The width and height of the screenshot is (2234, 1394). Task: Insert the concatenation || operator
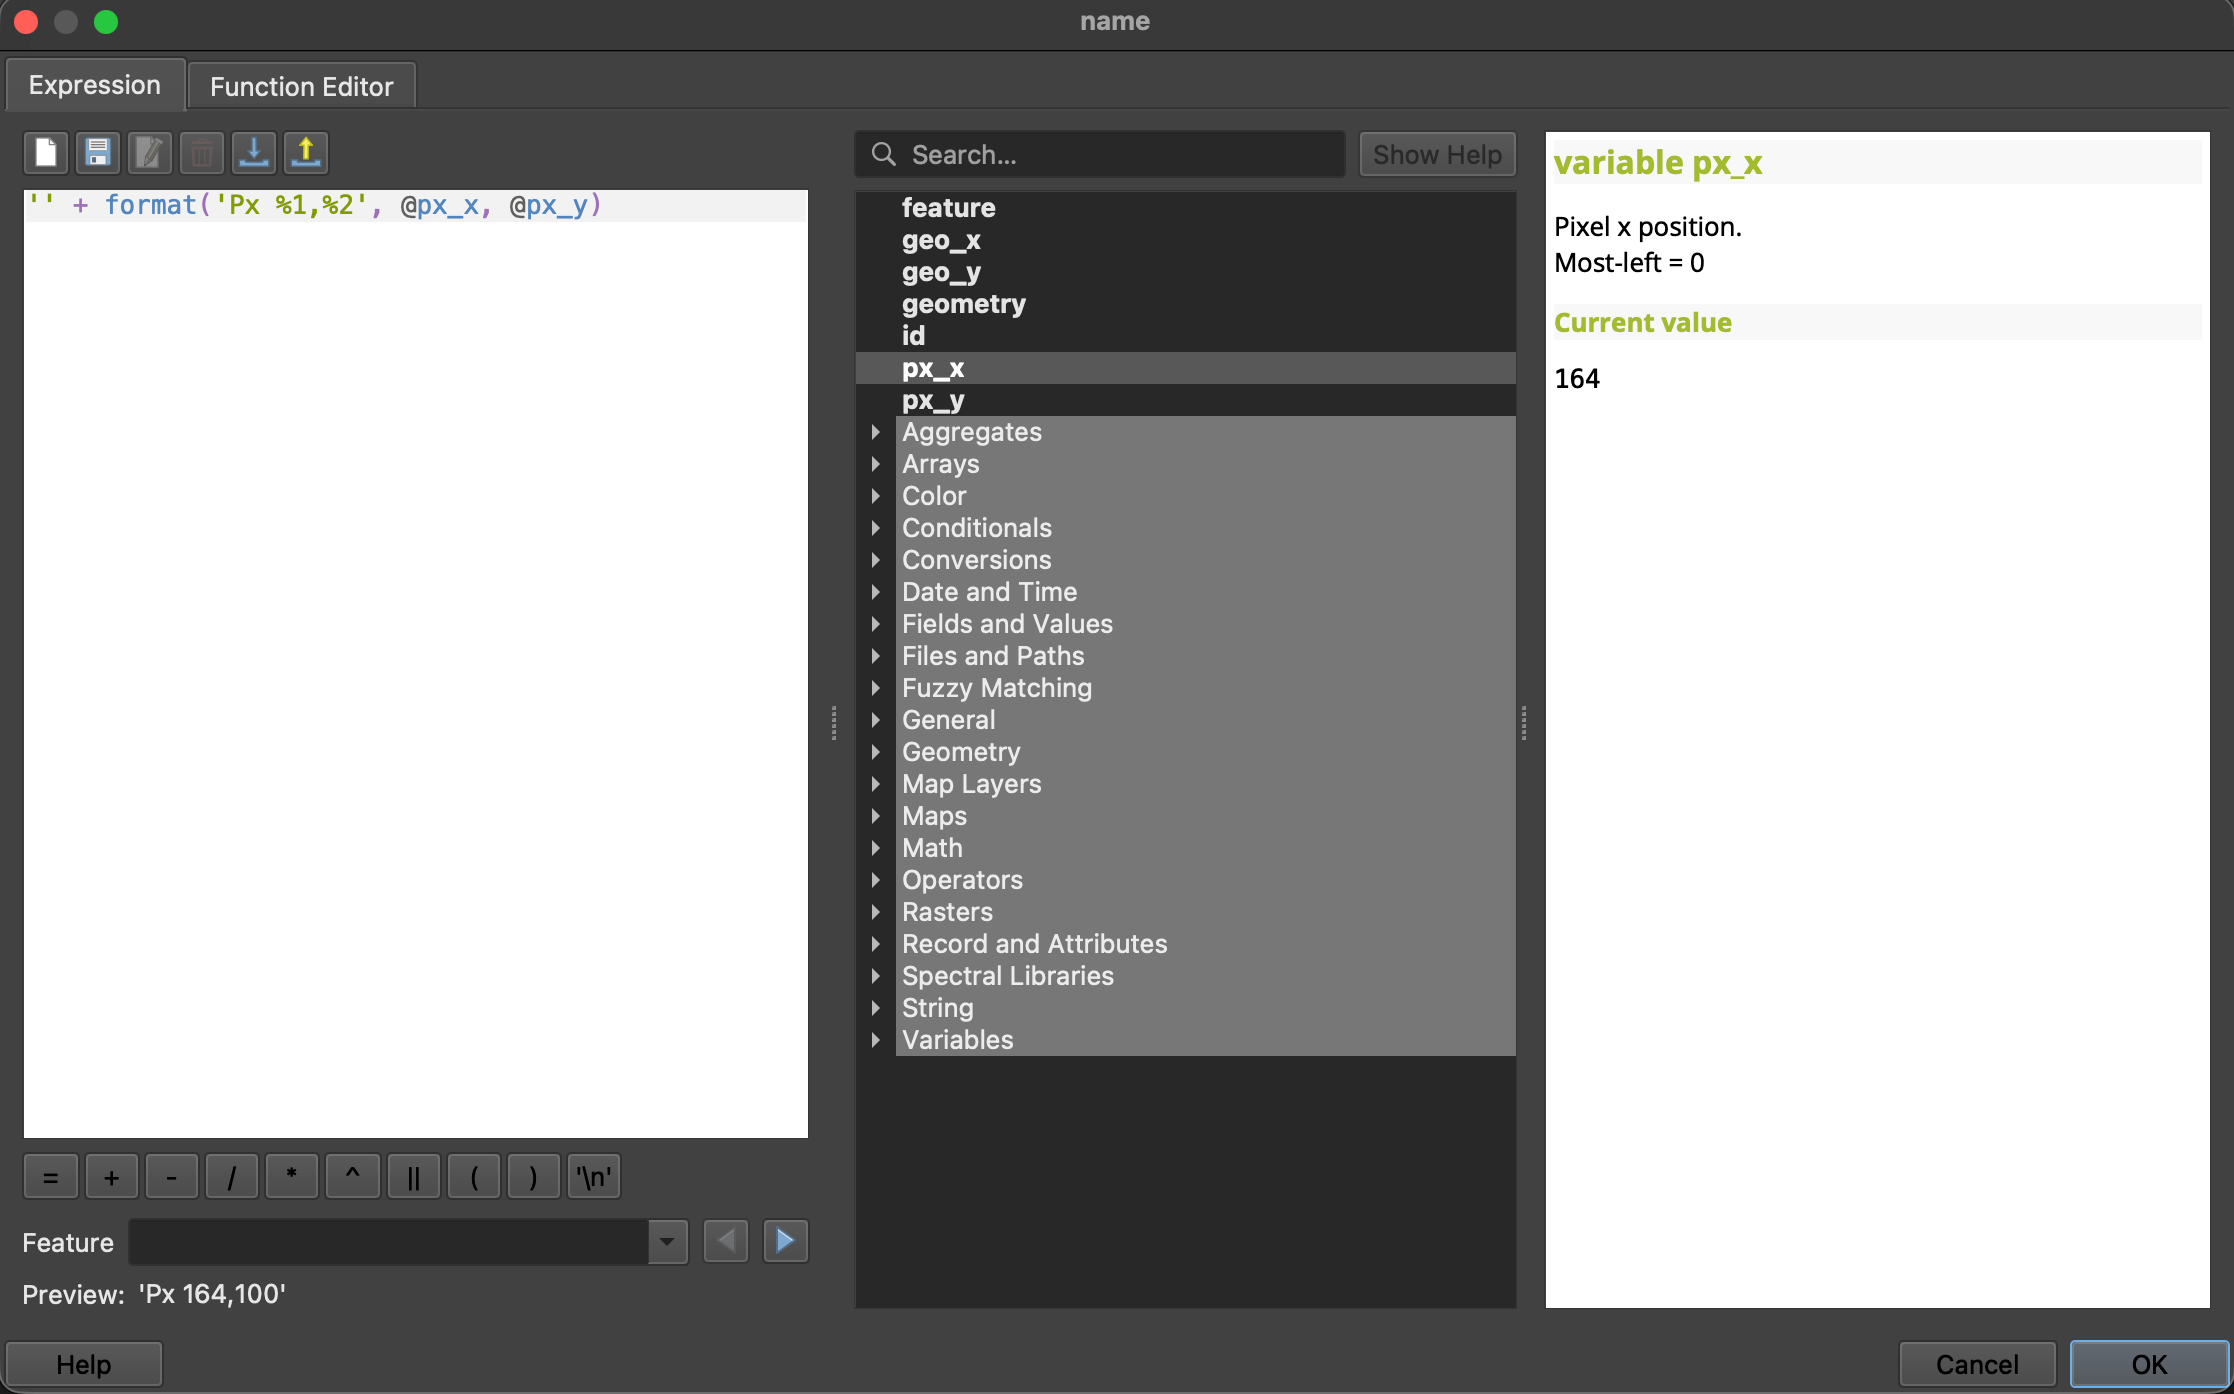tap(413, 1177)
